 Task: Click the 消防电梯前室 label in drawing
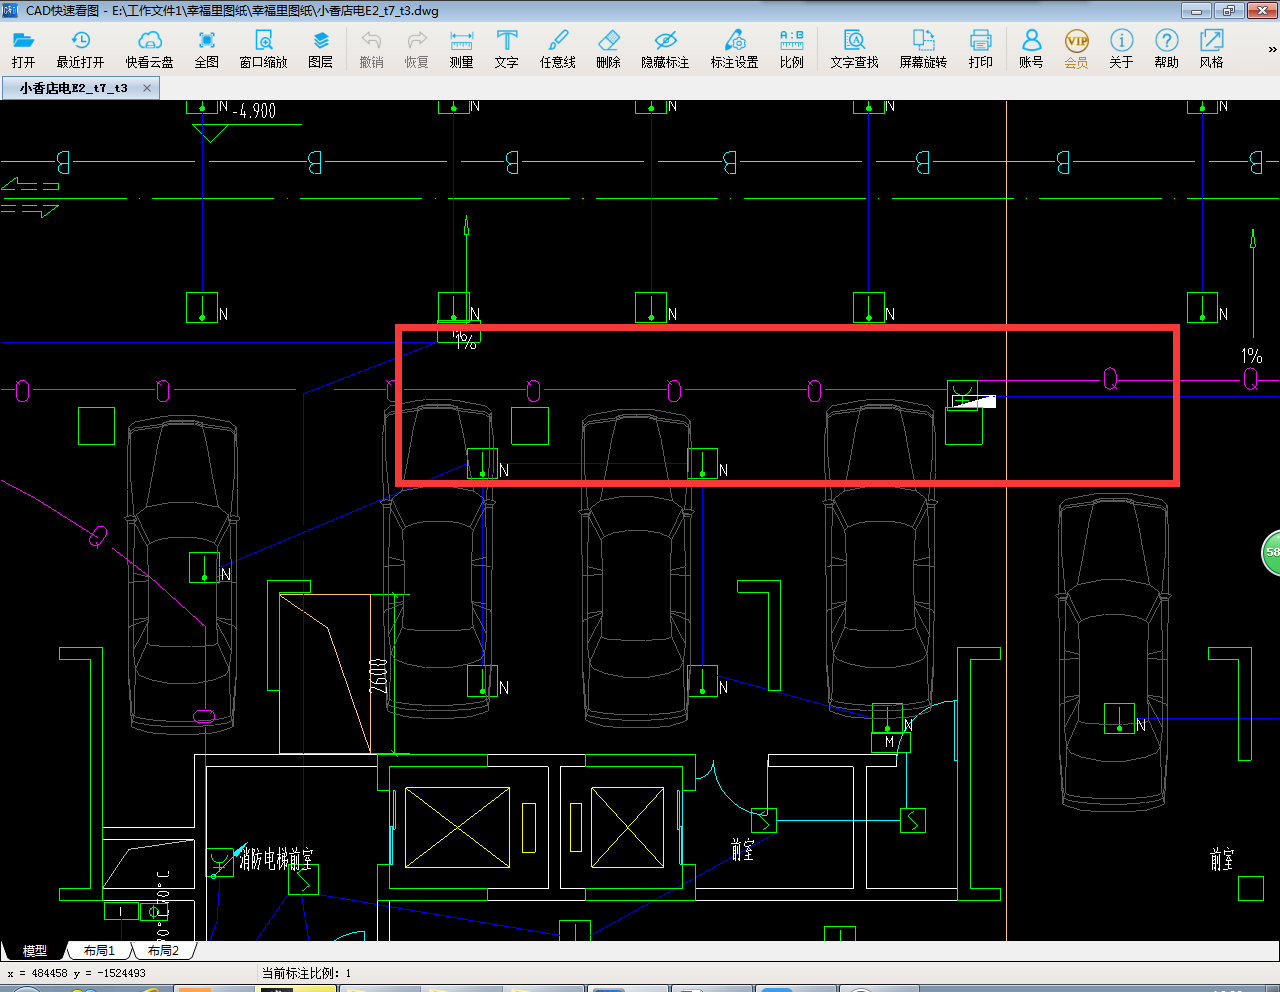coord(276,858)
